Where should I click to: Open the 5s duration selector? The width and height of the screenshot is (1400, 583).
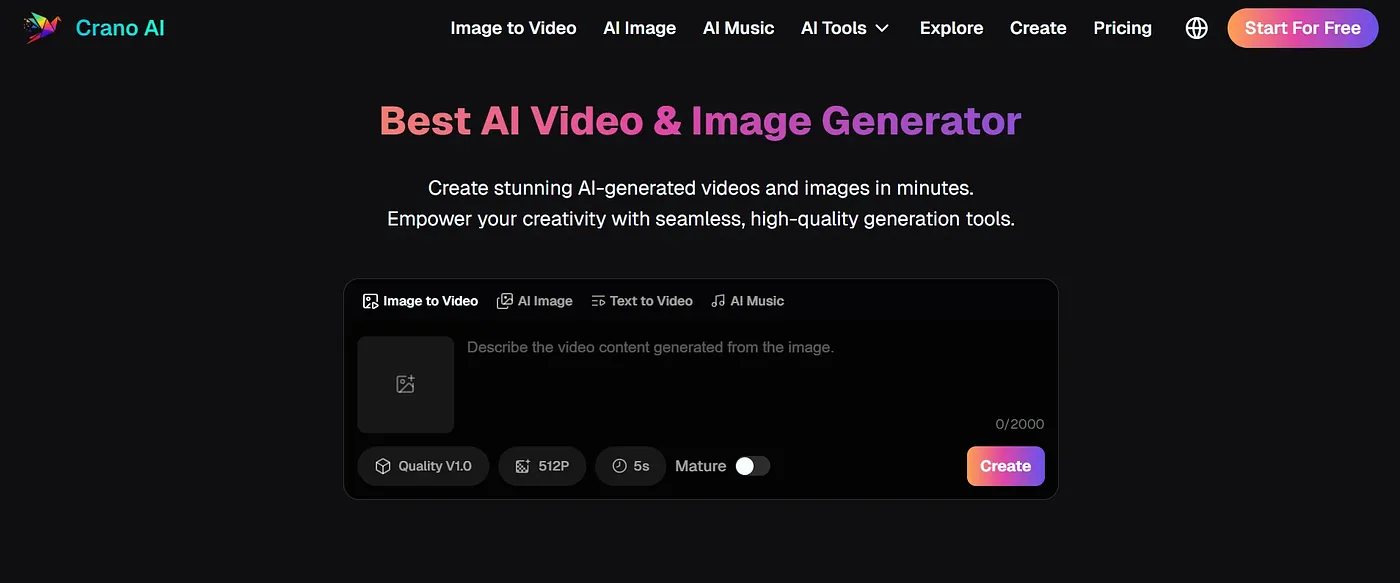[x=630, y=466]
